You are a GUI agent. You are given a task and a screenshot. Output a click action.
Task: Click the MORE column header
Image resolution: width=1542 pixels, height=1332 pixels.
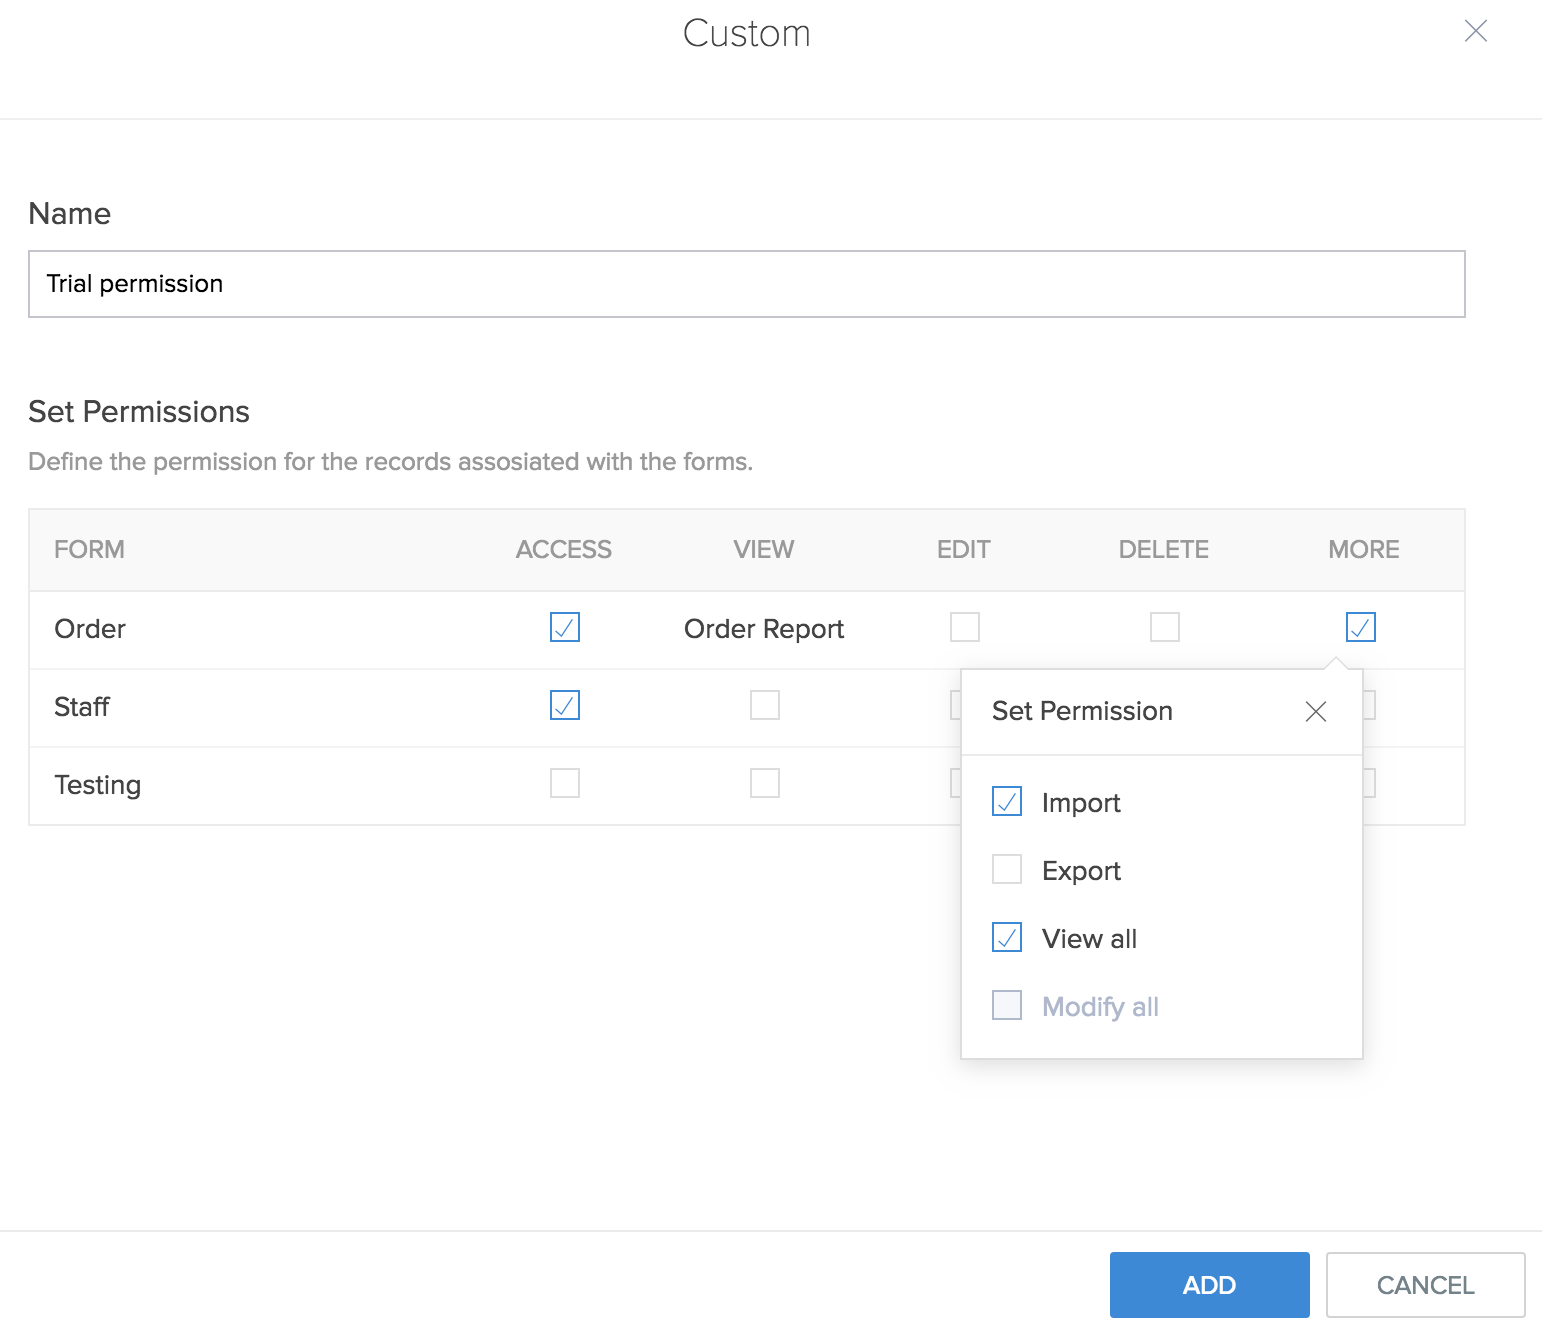click(x=1363, y=550)
